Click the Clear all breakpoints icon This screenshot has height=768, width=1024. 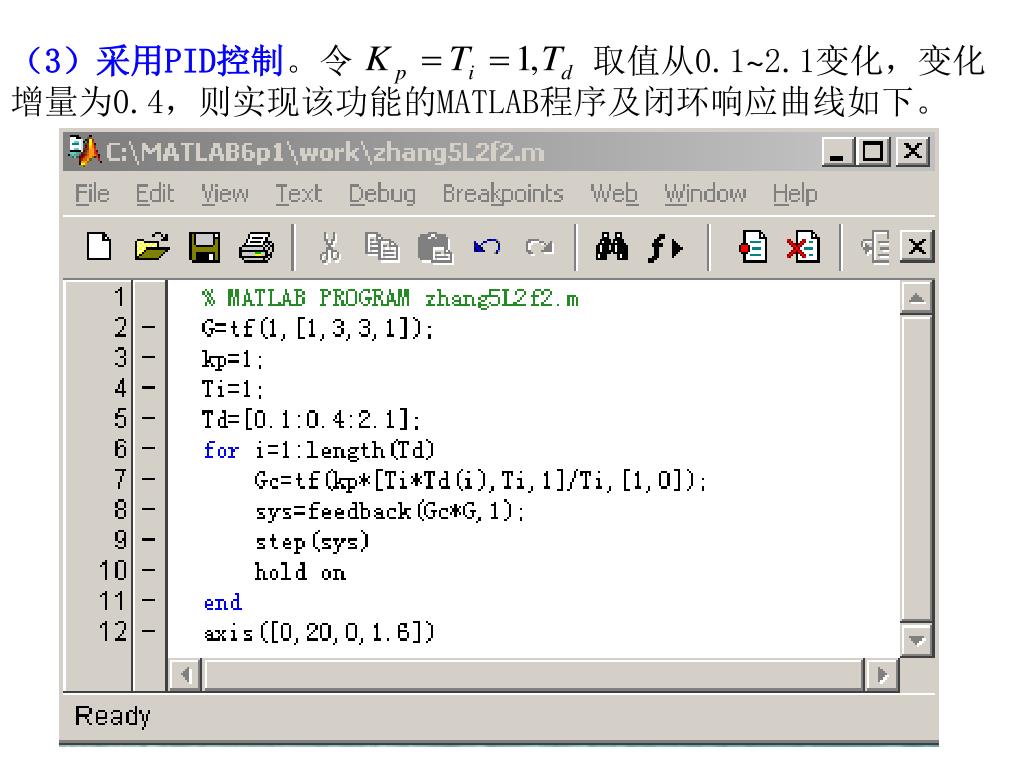click(x=803, y=247)
